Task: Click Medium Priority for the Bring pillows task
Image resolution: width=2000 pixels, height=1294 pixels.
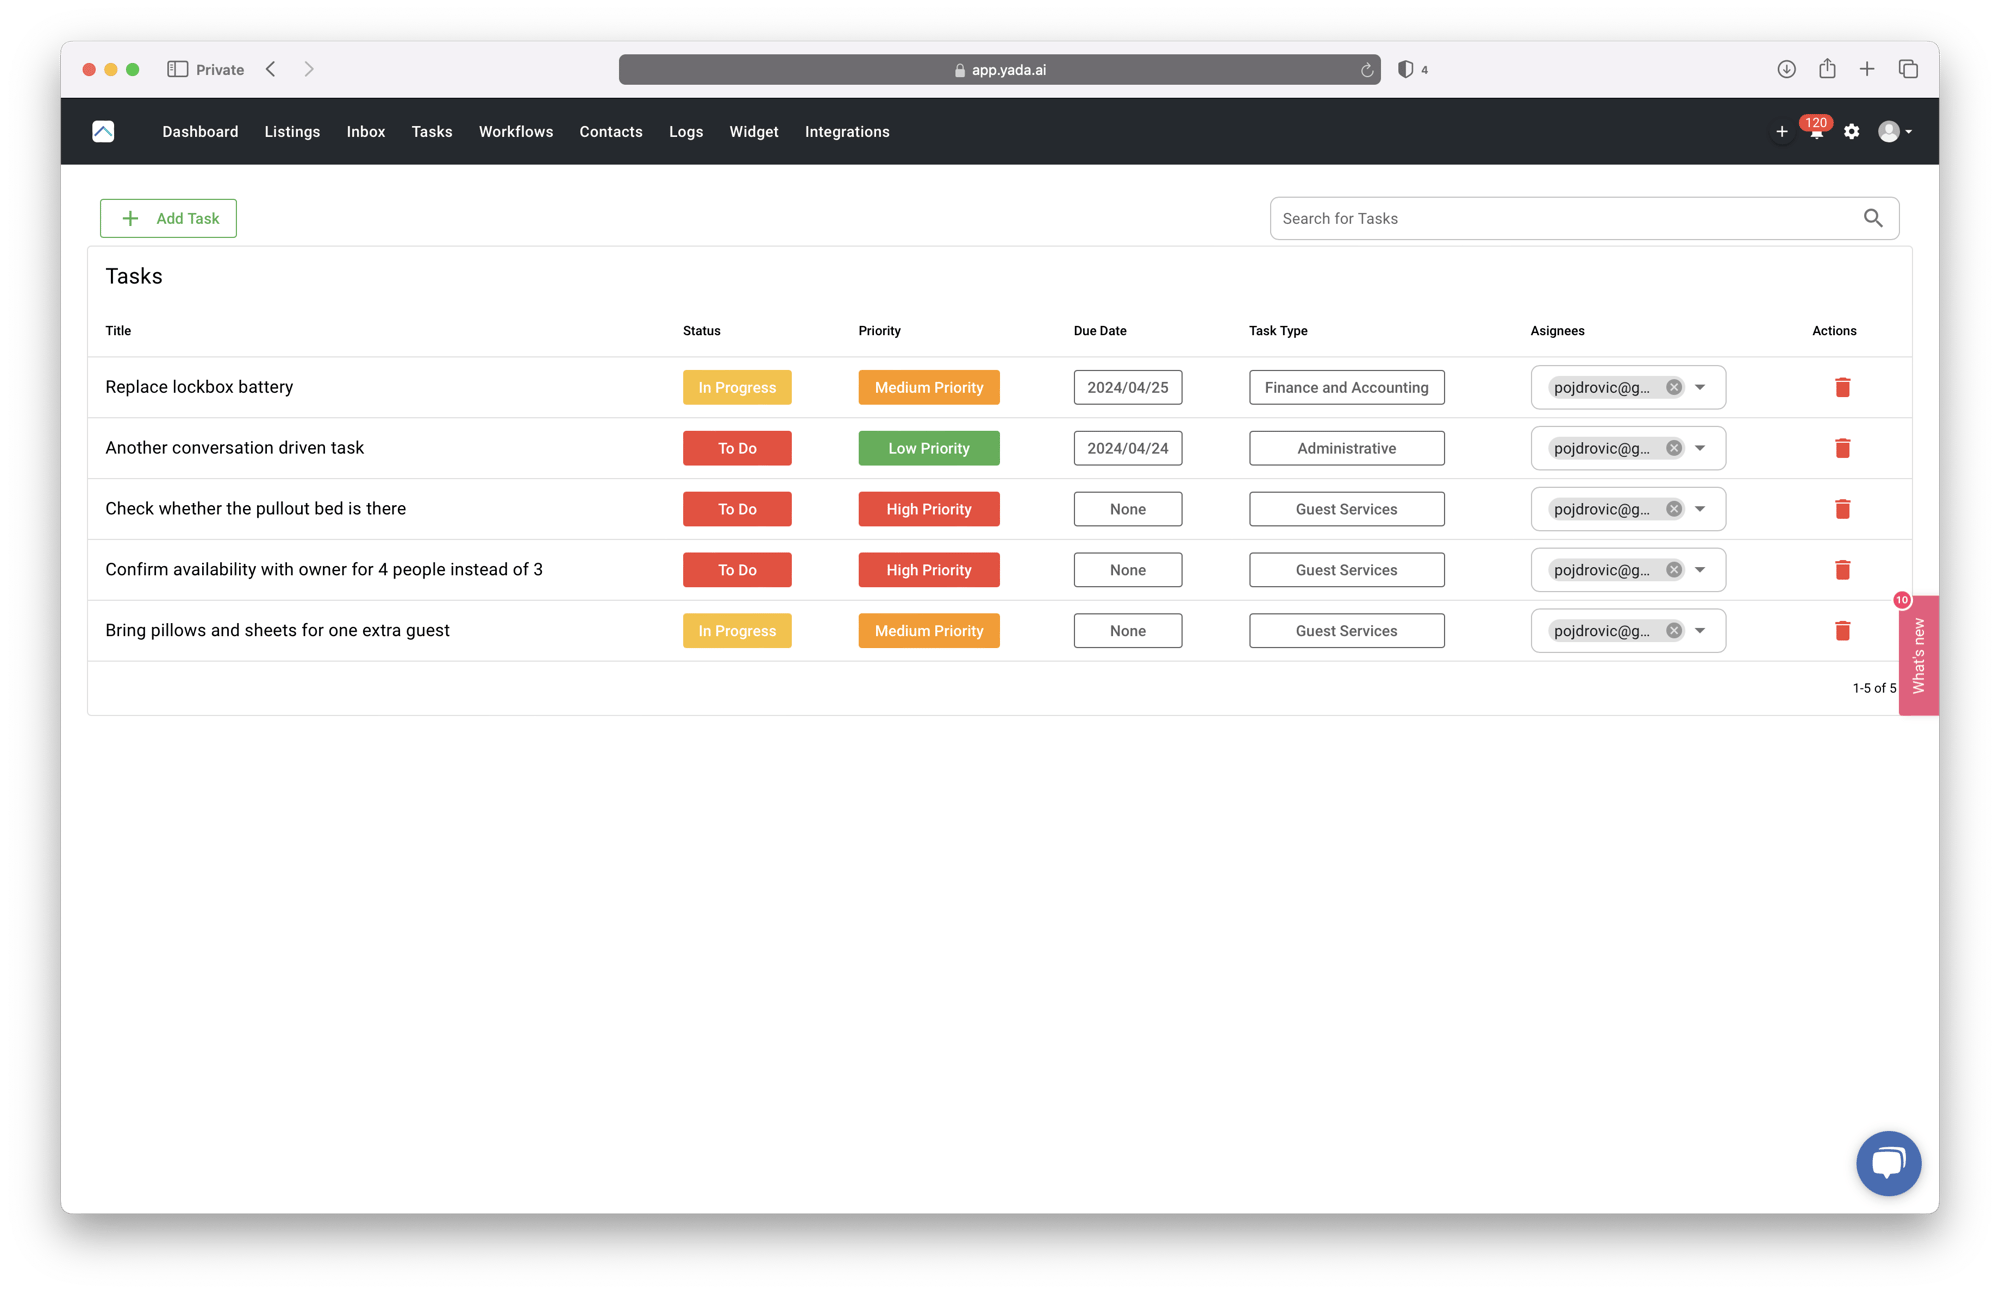Action: [x=929, y=631]
